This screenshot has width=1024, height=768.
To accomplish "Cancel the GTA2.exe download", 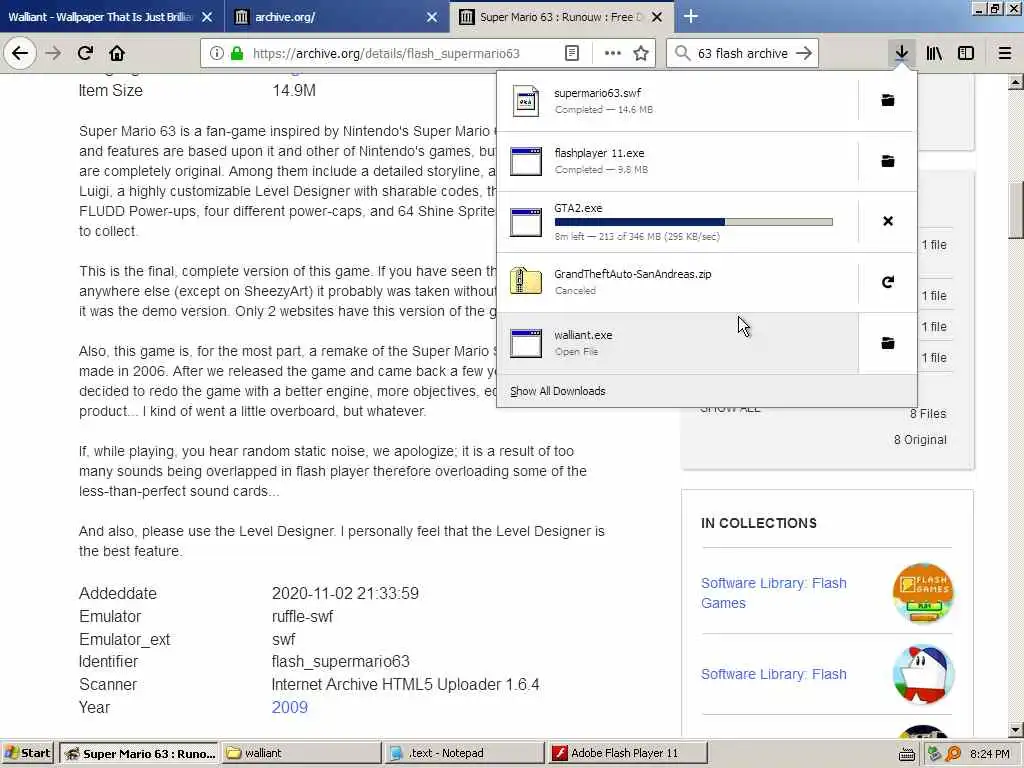I will click(x=888, y=221).
